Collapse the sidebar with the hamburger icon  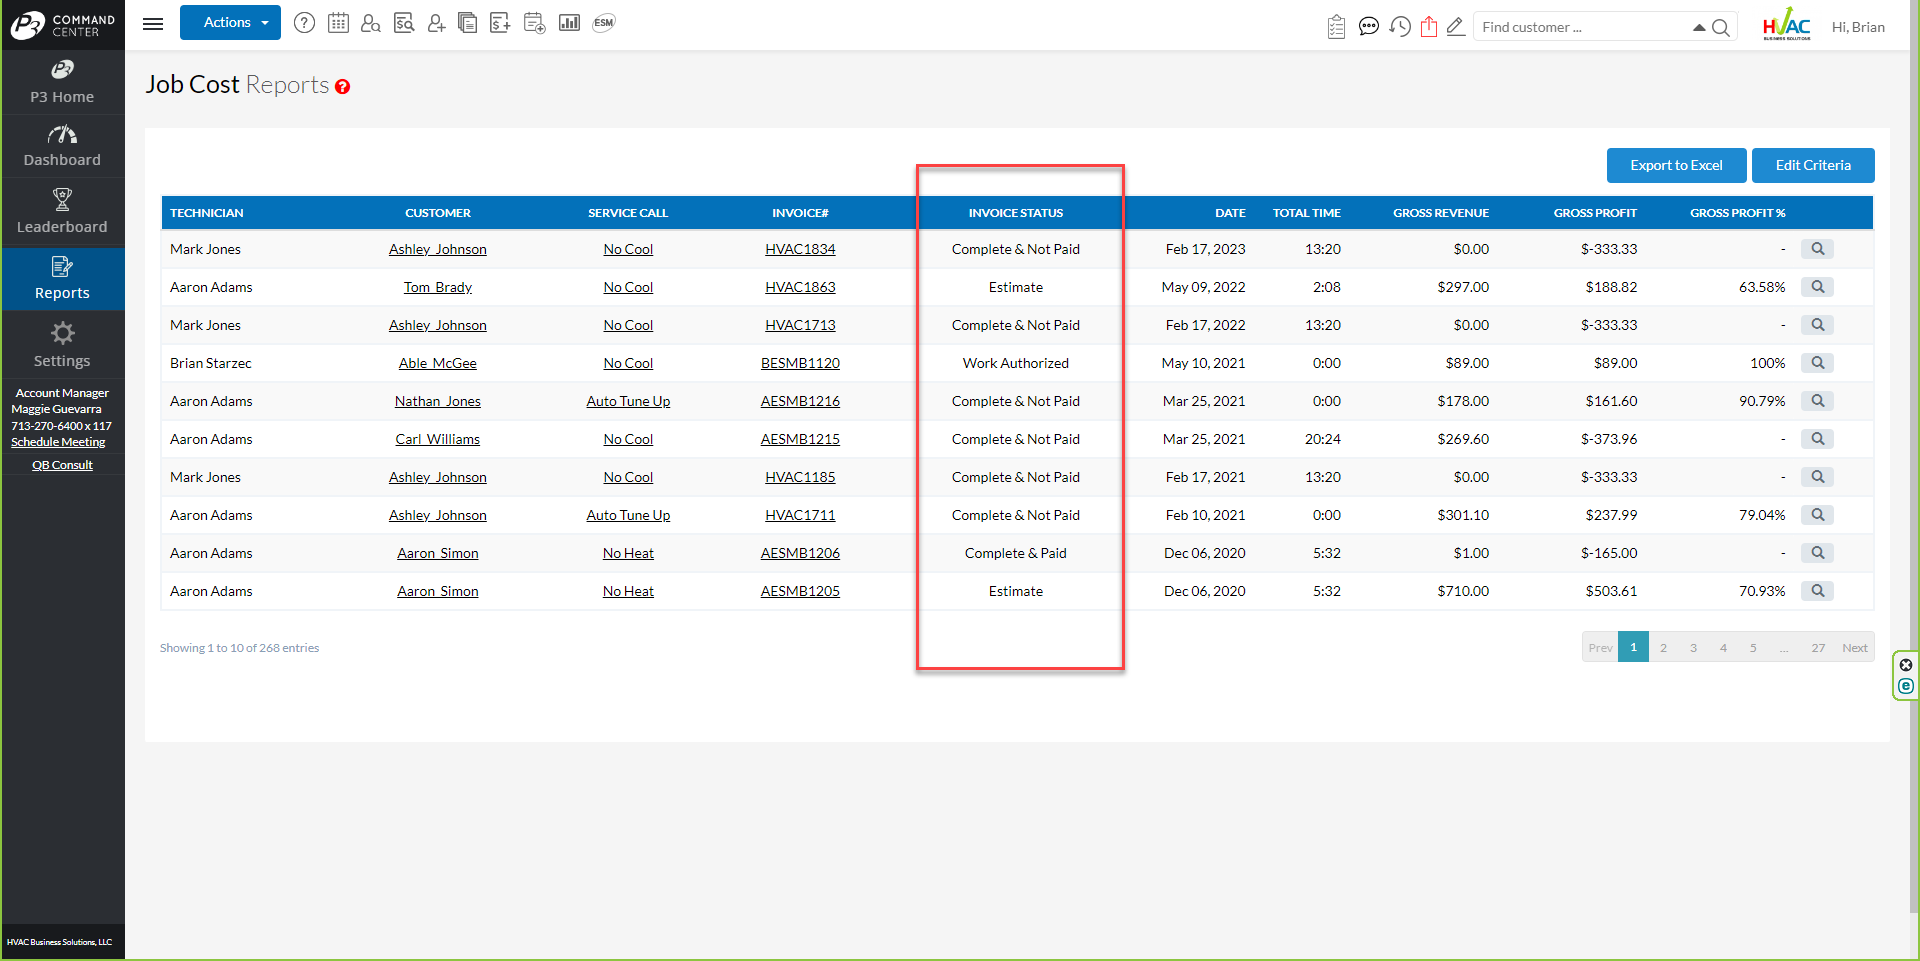[153, 23]
